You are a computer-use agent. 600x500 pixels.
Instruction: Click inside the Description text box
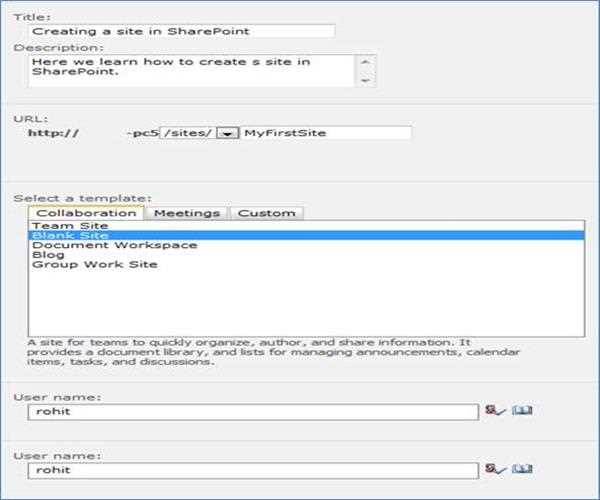click(190, 69)
